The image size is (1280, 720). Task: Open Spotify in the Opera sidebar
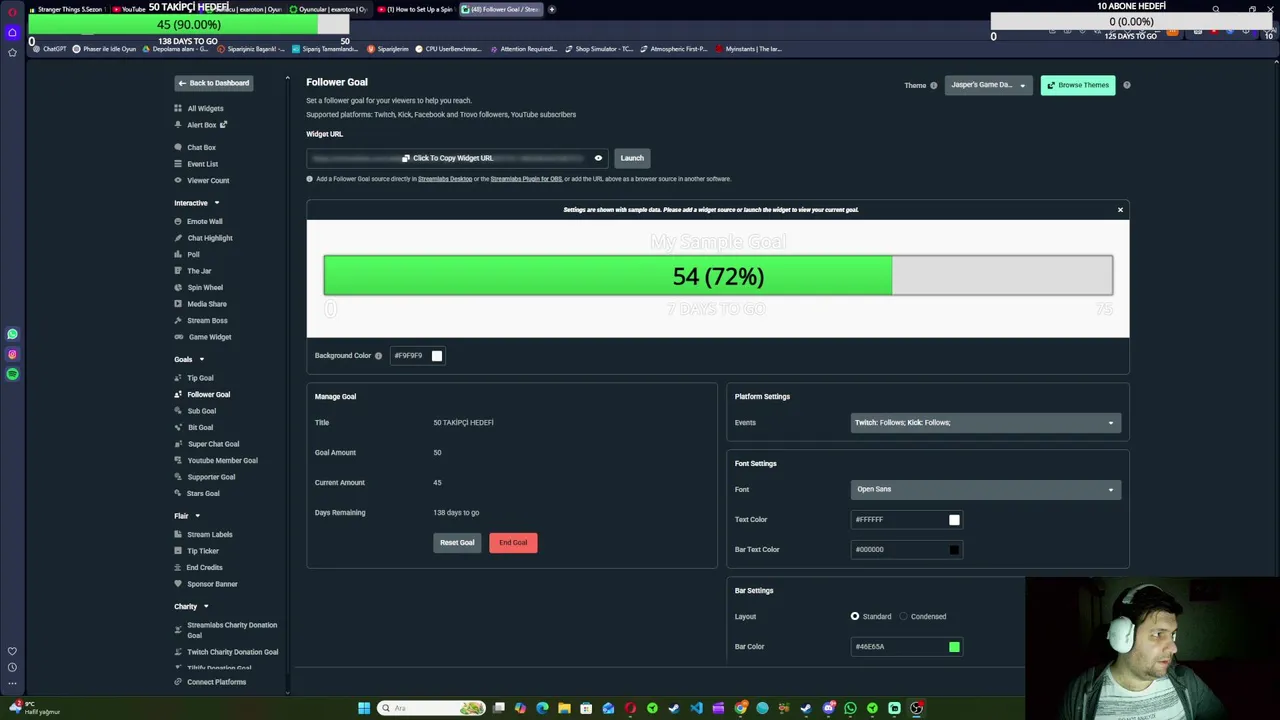point(12,374)
